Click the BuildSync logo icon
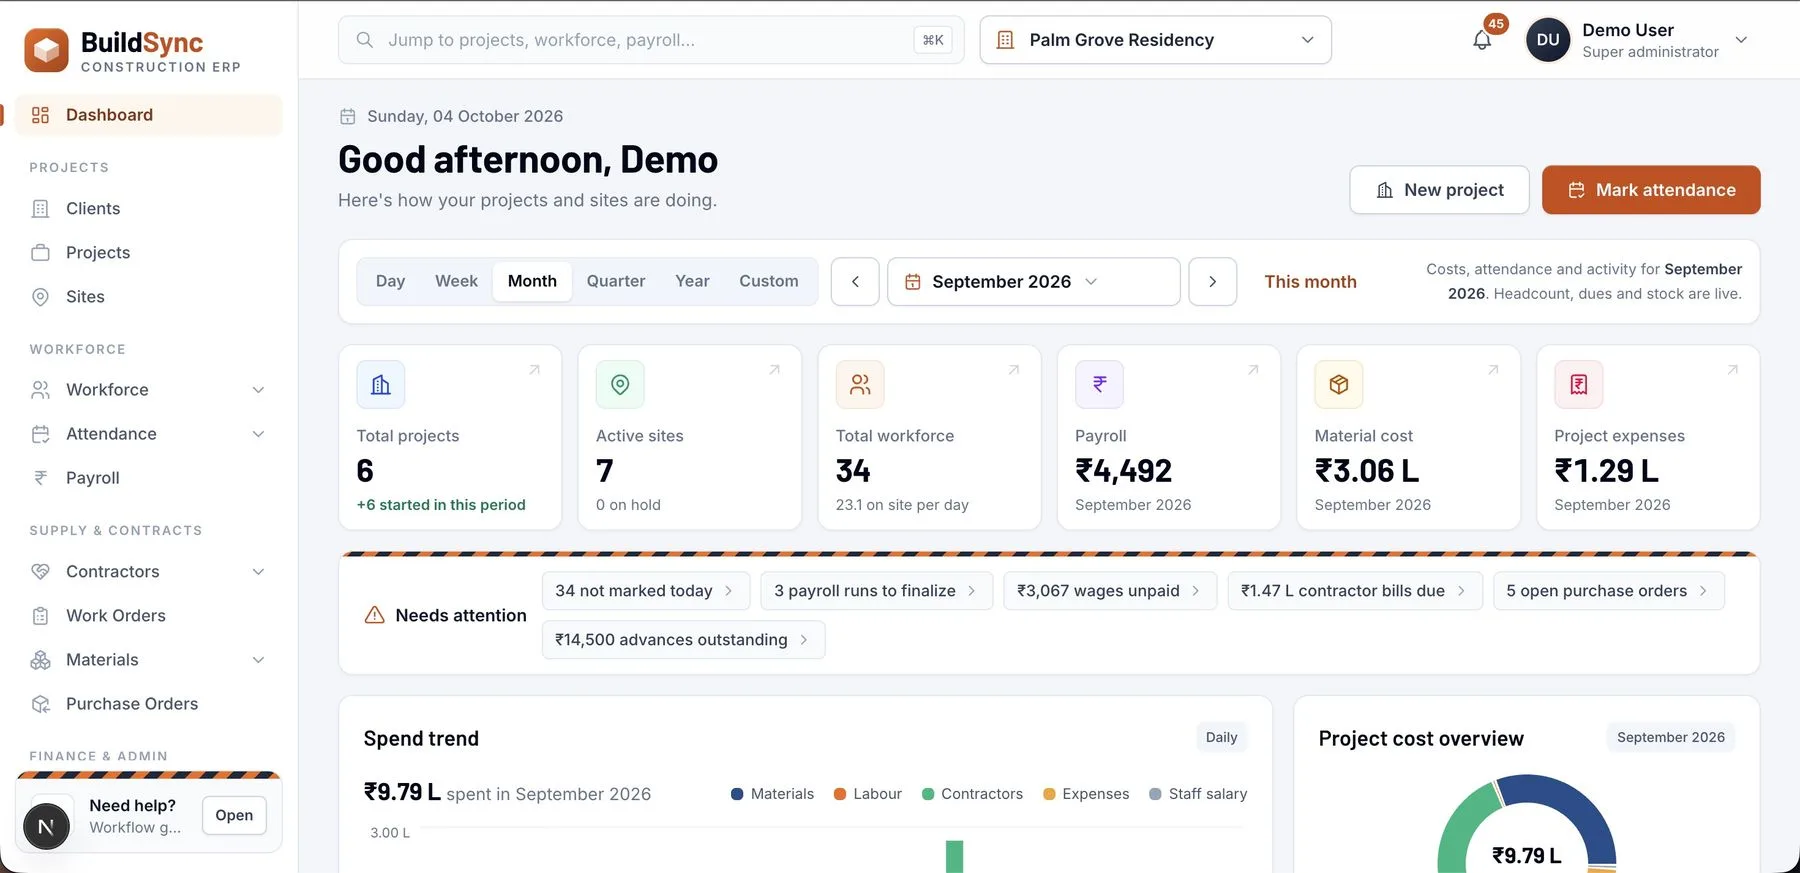 click(46, 50)
